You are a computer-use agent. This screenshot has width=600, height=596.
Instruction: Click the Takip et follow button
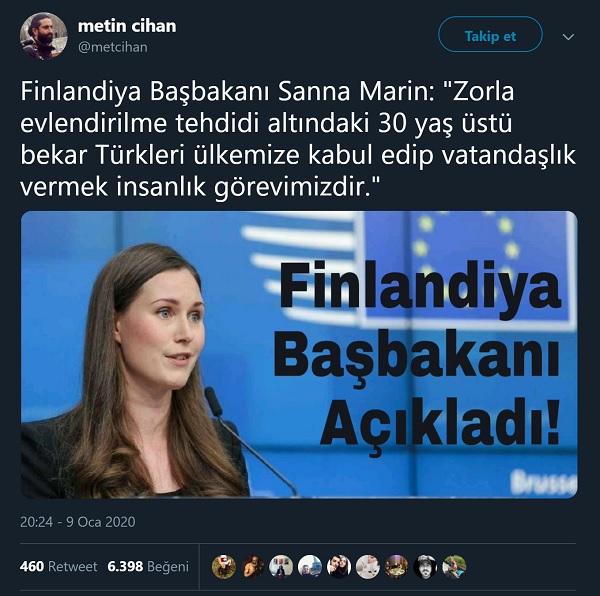[490, 35]
